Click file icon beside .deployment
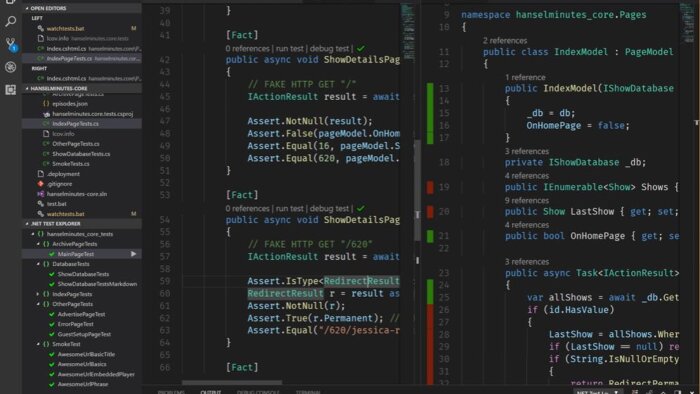 [41, 174]
